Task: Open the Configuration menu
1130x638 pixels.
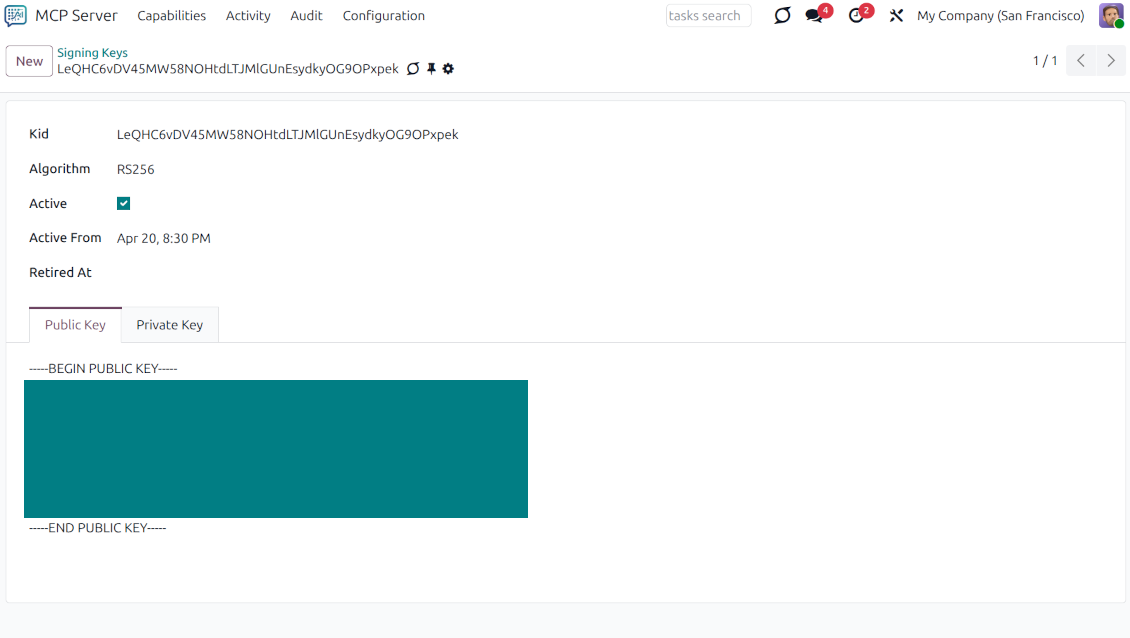Action: pos(383,15)
